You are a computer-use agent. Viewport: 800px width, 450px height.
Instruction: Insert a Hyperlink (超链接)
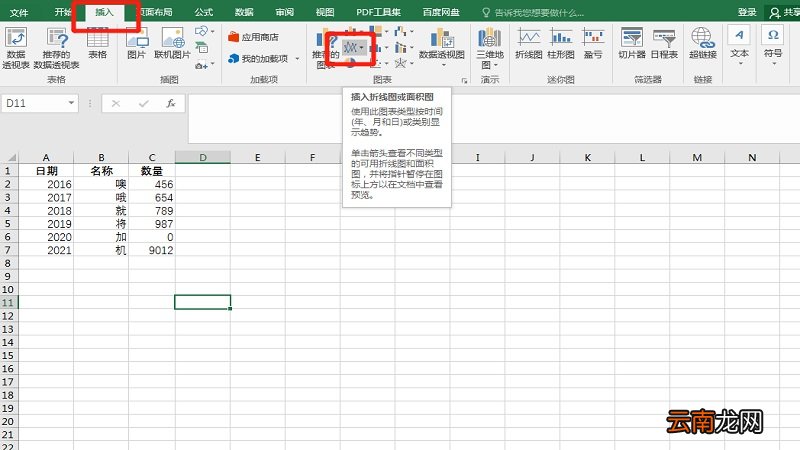point(703,43)
